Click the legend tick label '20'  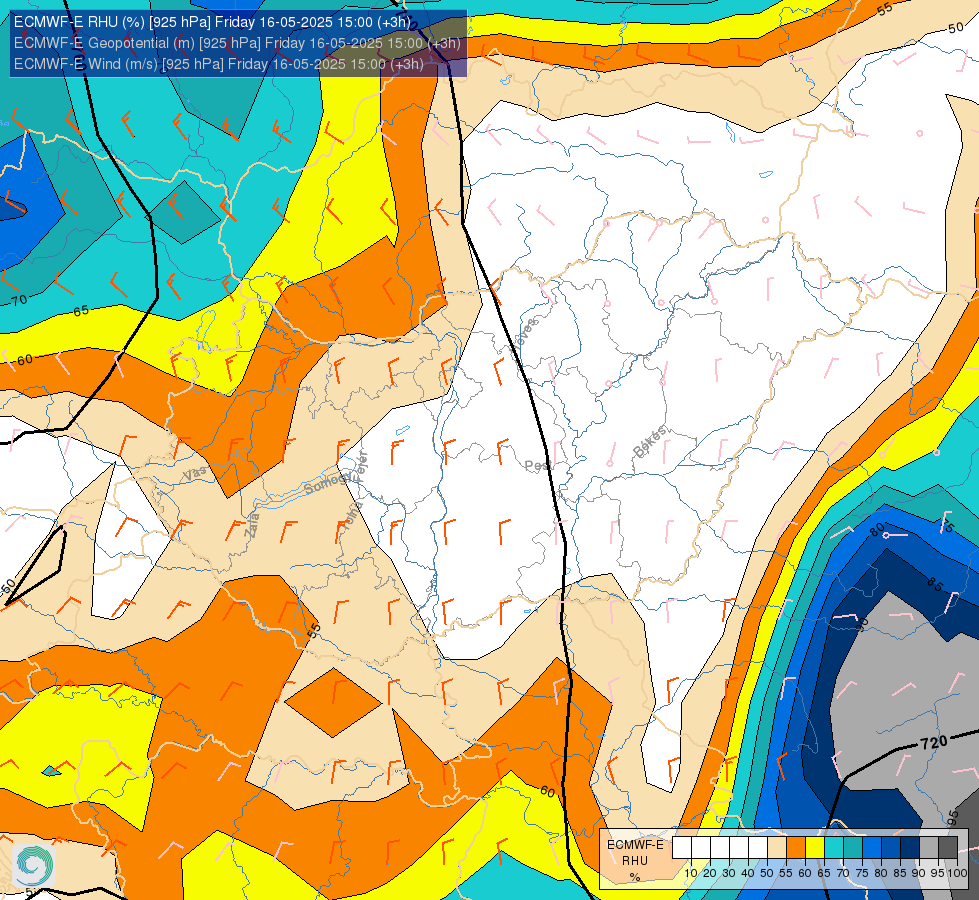tap(710, 873)
